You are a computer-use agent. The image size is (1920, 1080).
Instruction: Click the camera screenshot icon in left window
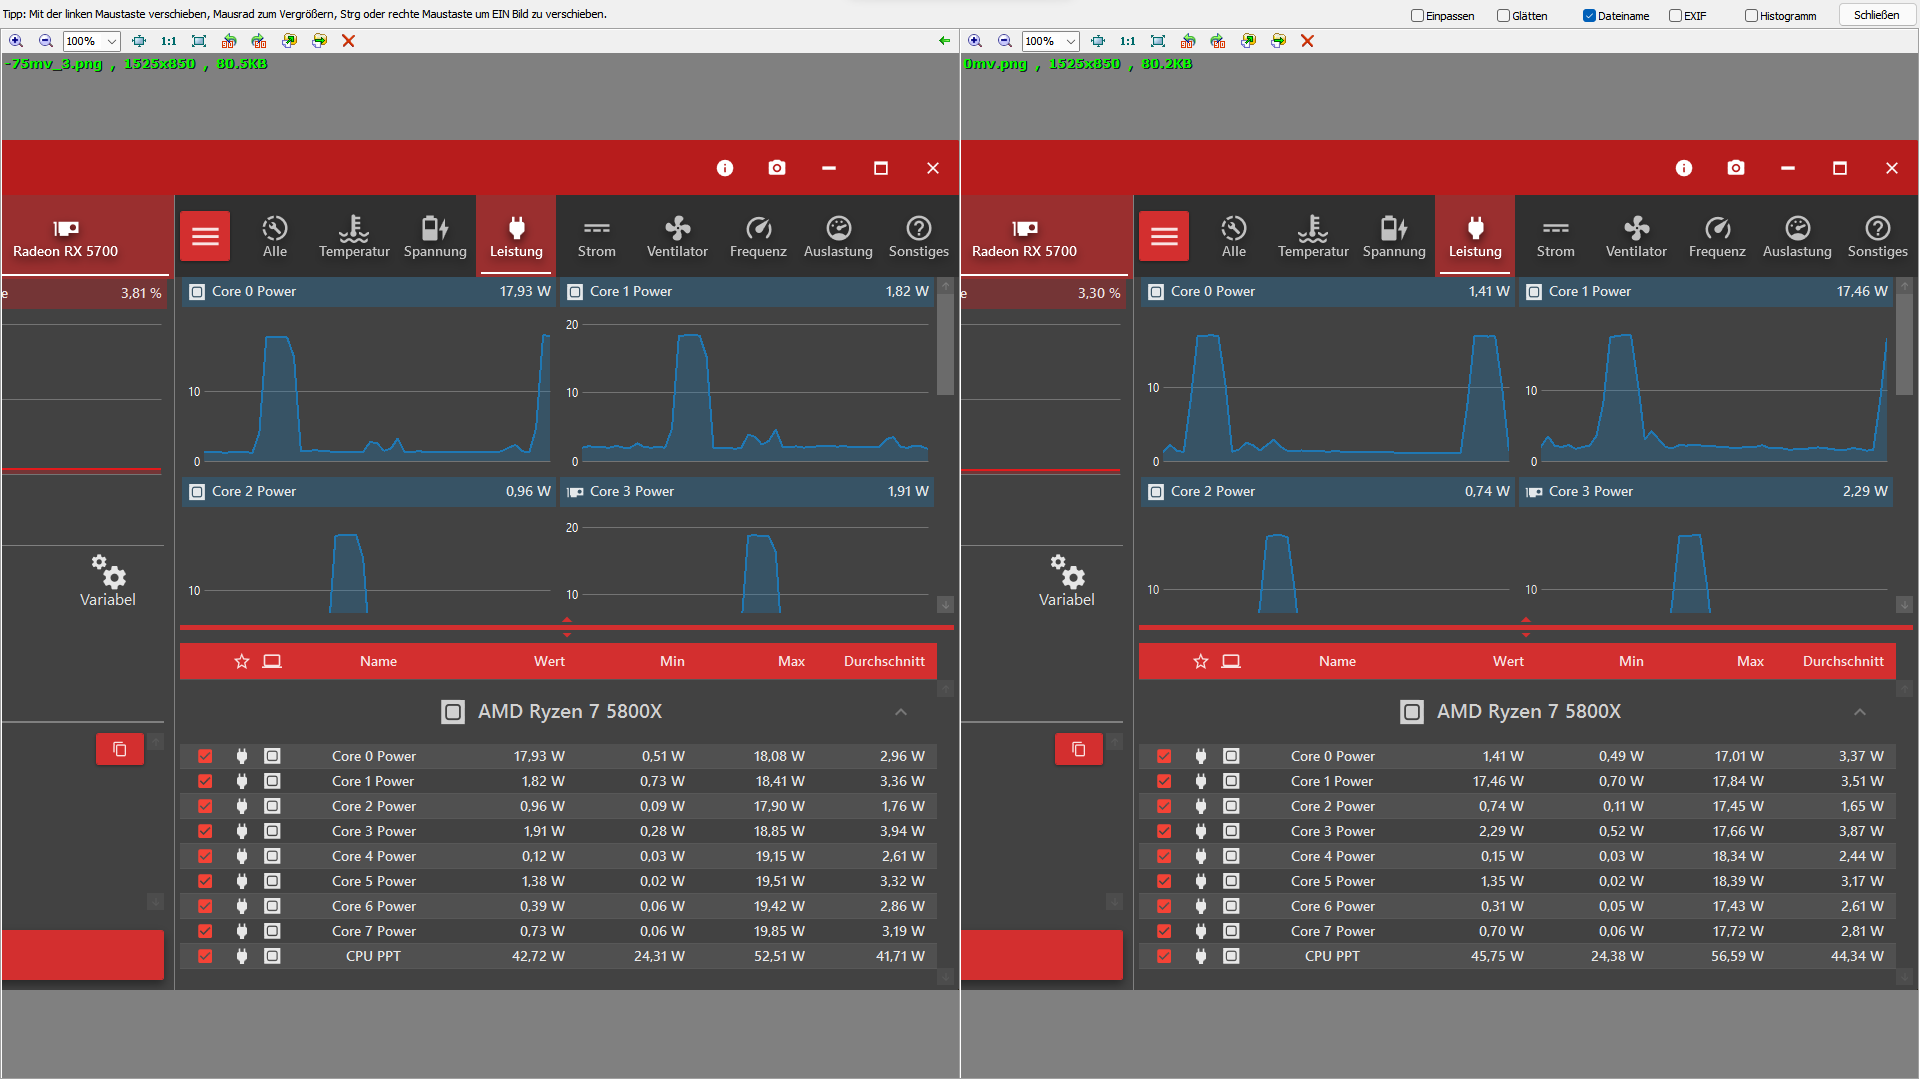tap(777, 168)
